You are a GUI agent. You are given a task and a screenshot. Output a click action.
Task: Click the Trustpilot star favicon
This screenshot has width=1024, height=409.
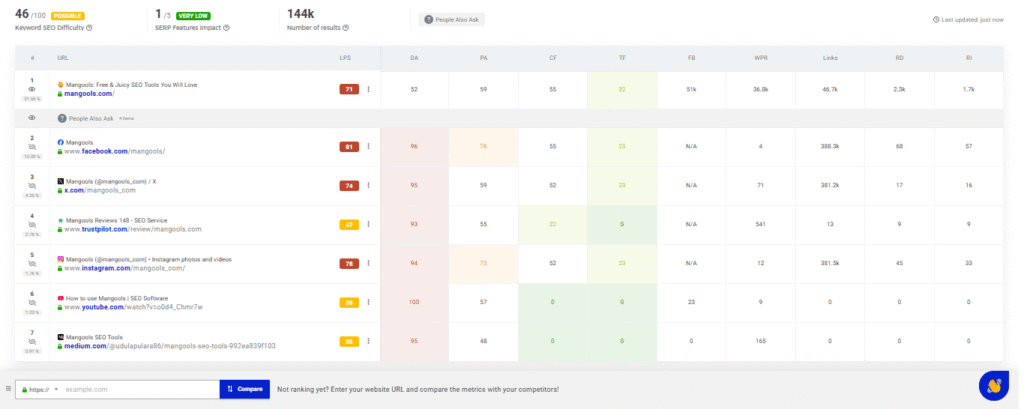[x=60, y=220]
